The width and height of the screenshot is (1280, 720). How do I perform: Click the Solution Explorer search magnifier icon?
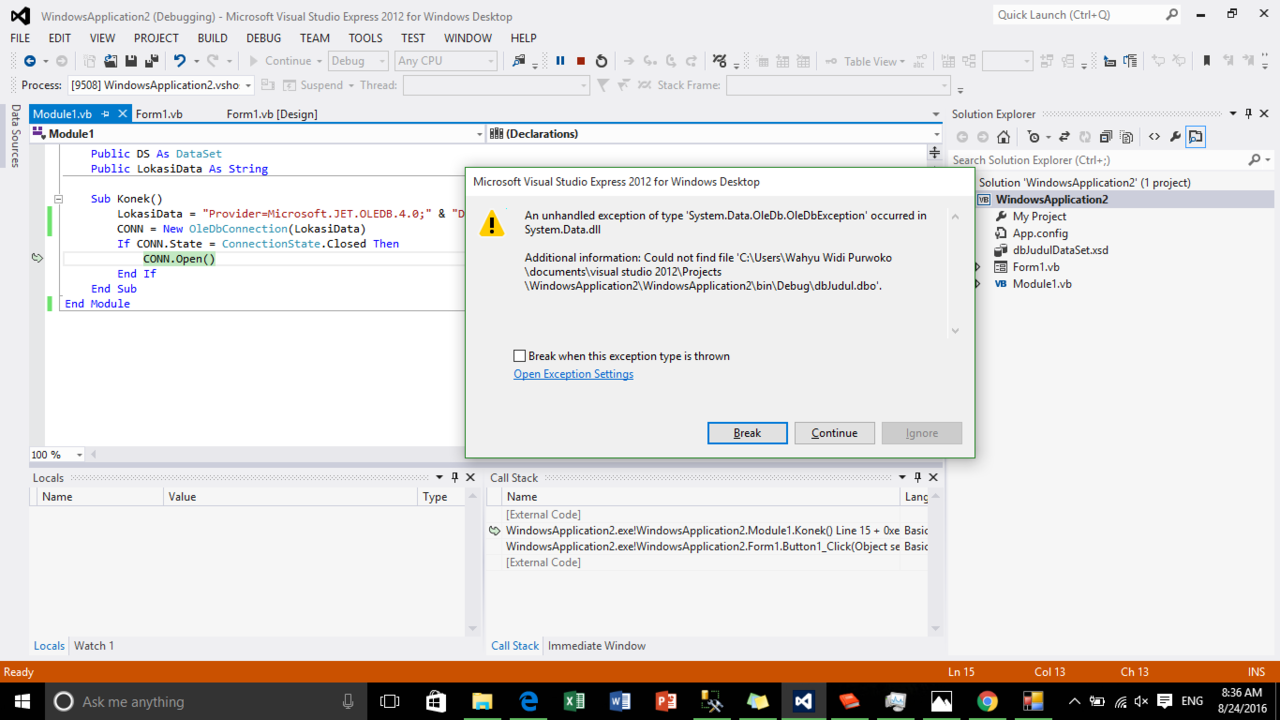pyautogui.click(x=1255, y=160)
